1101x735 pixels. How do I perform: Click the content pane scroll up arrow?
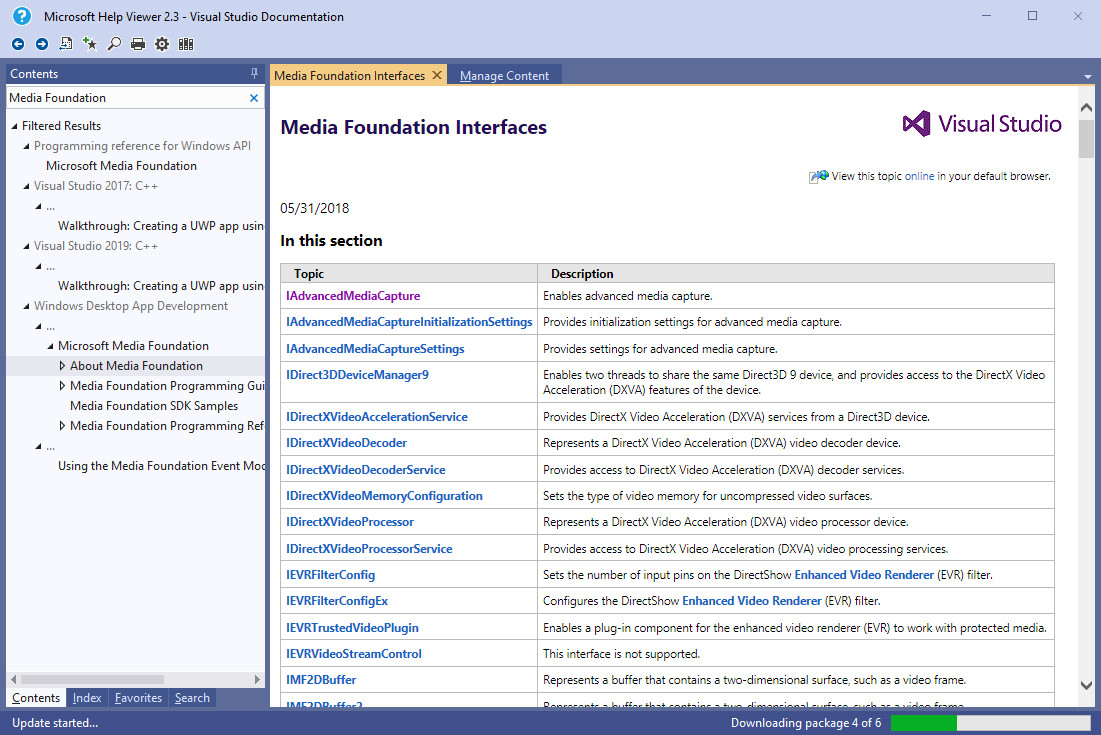(x=1086, y=107)
